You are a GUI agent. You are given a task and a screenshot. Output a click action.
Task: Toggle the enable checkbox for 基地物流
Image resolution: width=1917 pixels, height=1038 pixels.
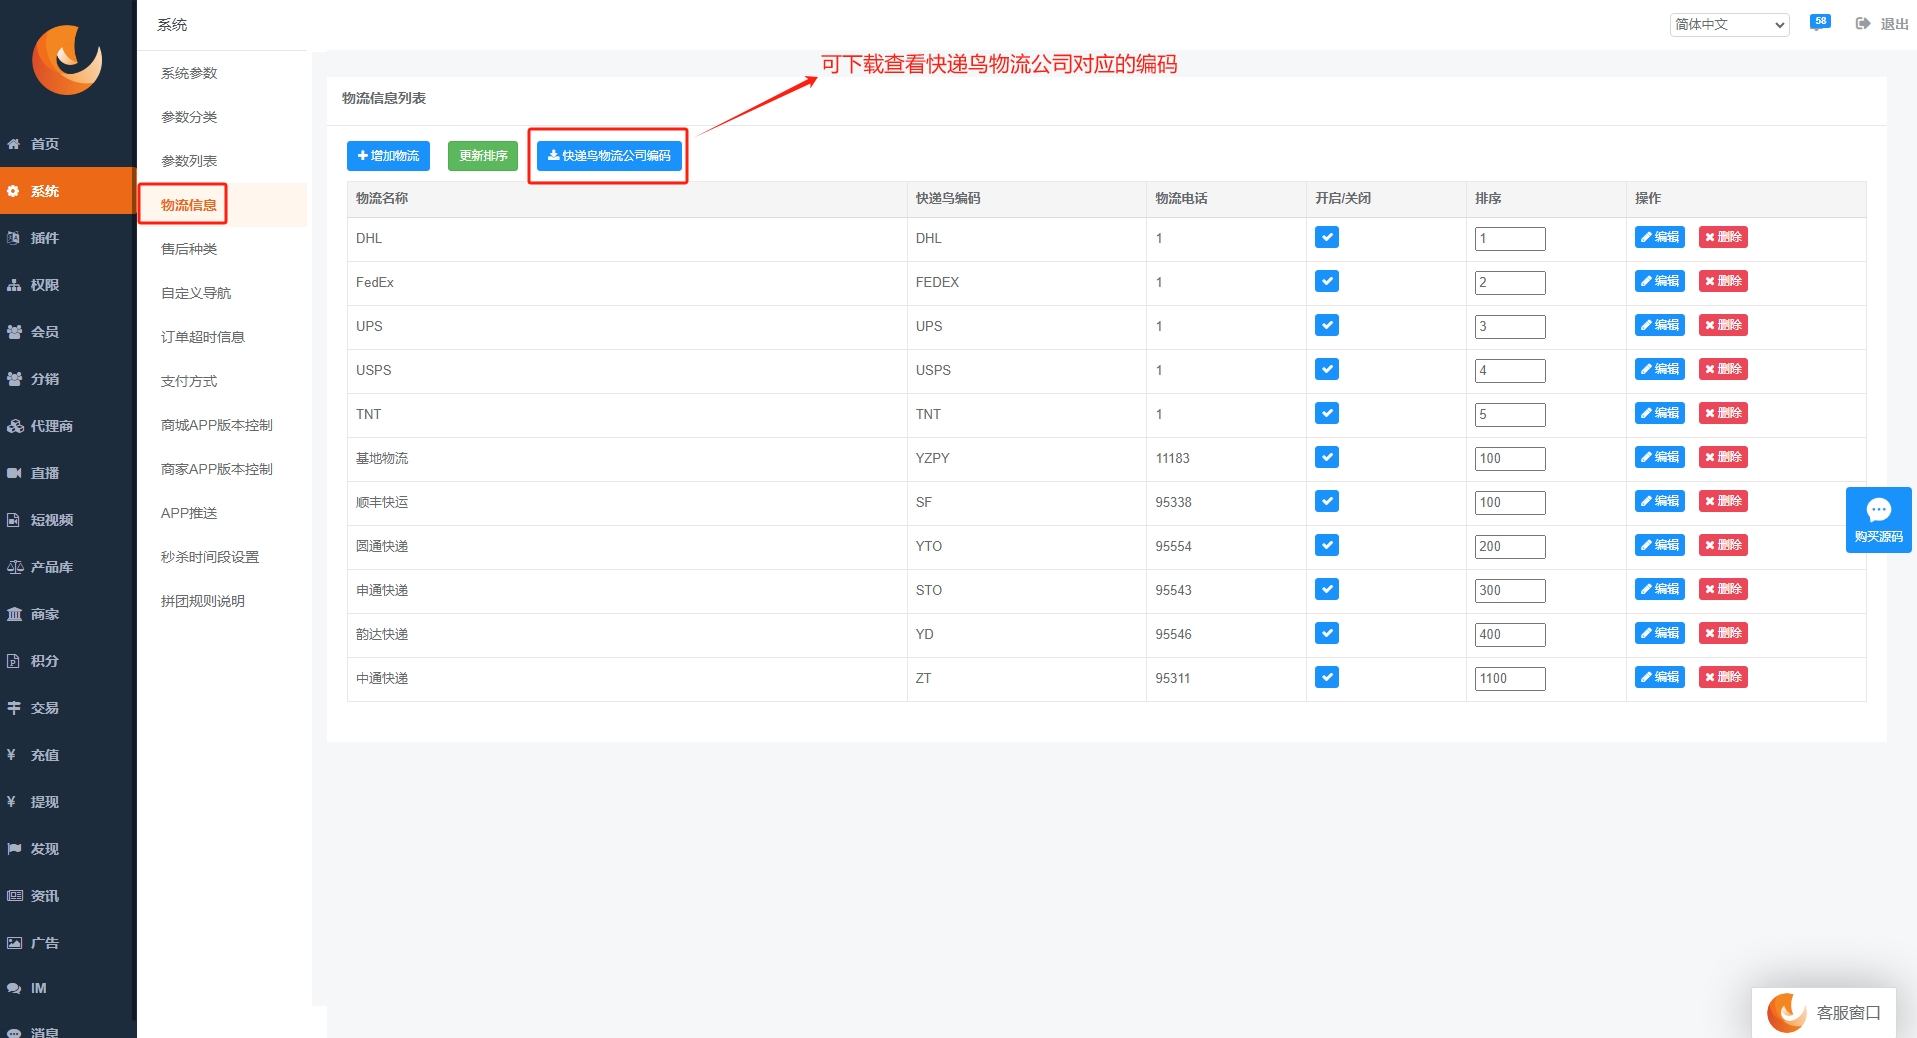pos(1327,457)
